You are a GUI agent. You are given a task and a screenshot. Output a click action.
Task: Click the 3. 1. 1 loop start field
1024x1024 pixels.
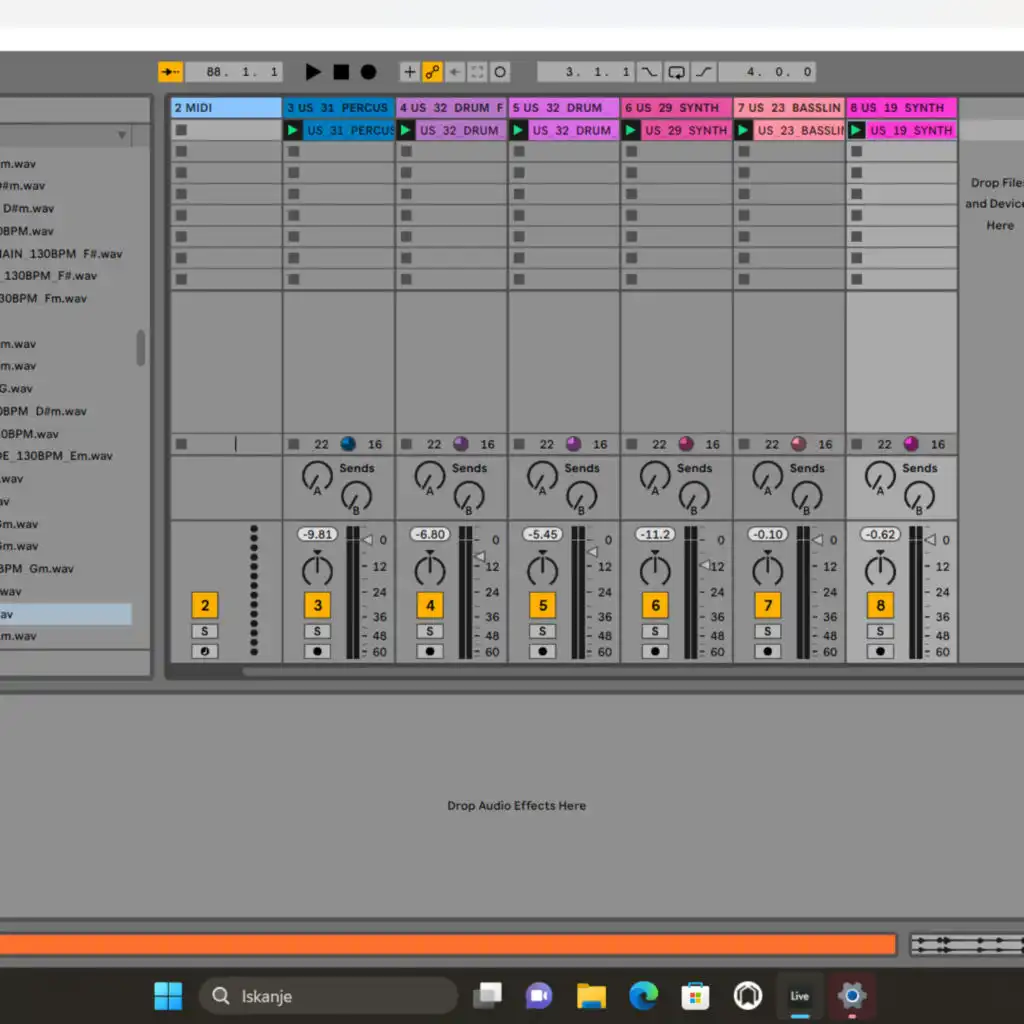coord(586,72)
